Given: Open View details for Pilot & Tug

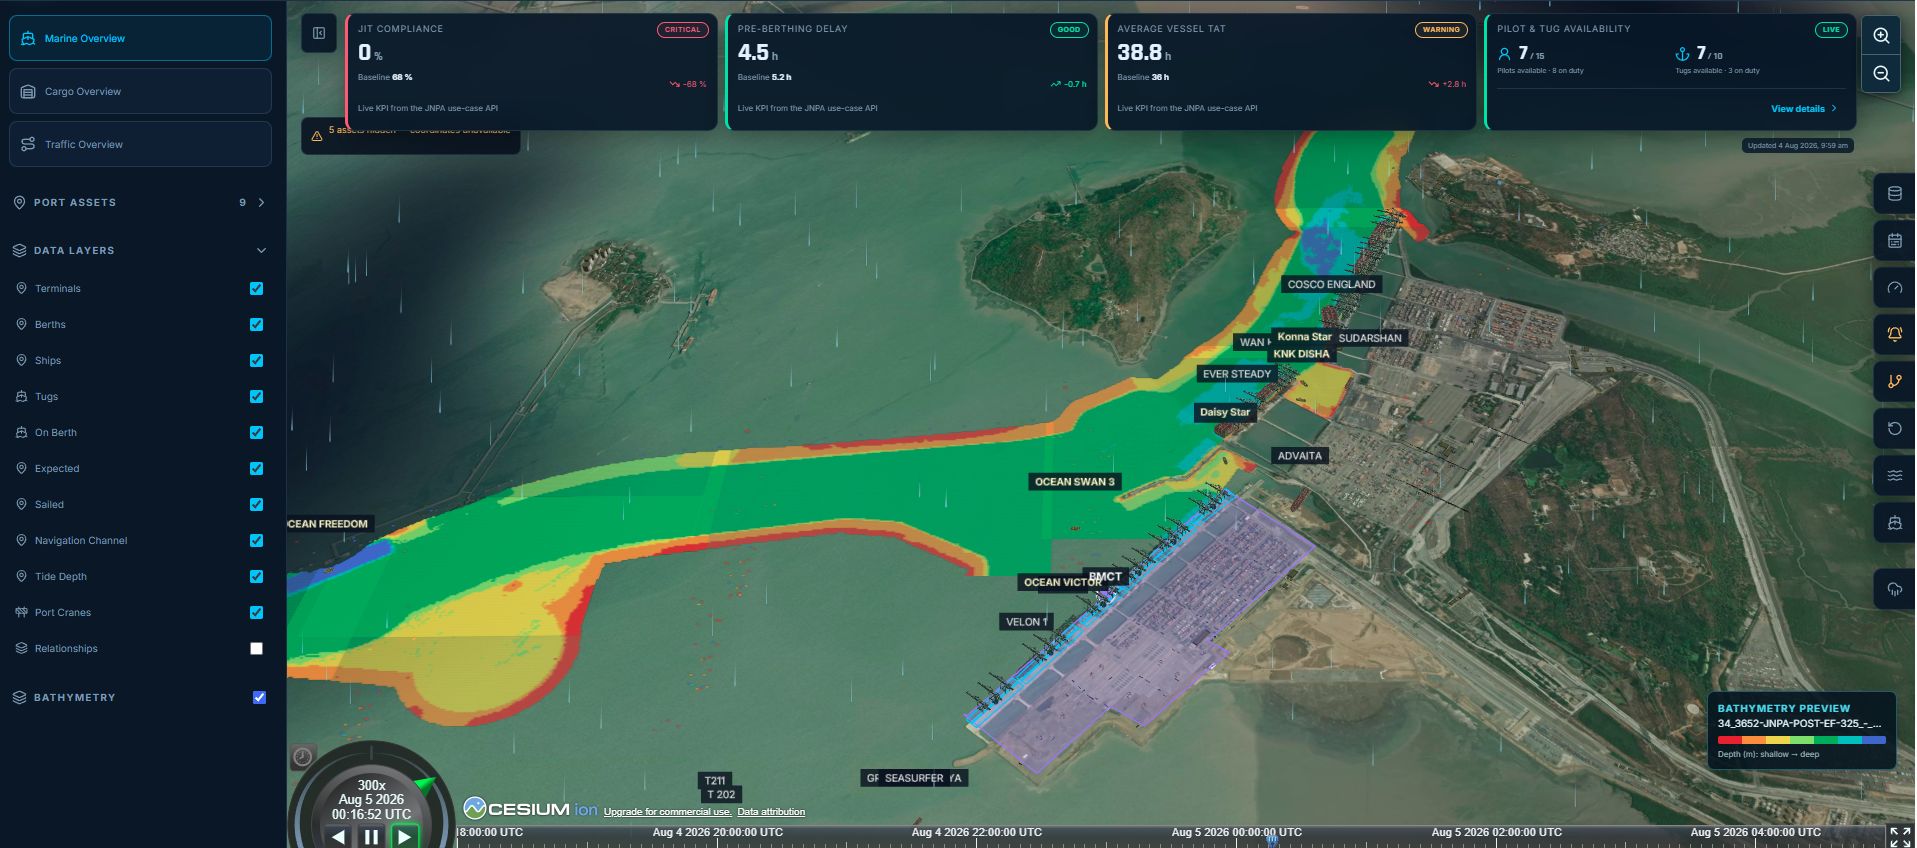Looking at the screenshot, I should tap(1803, 109).
